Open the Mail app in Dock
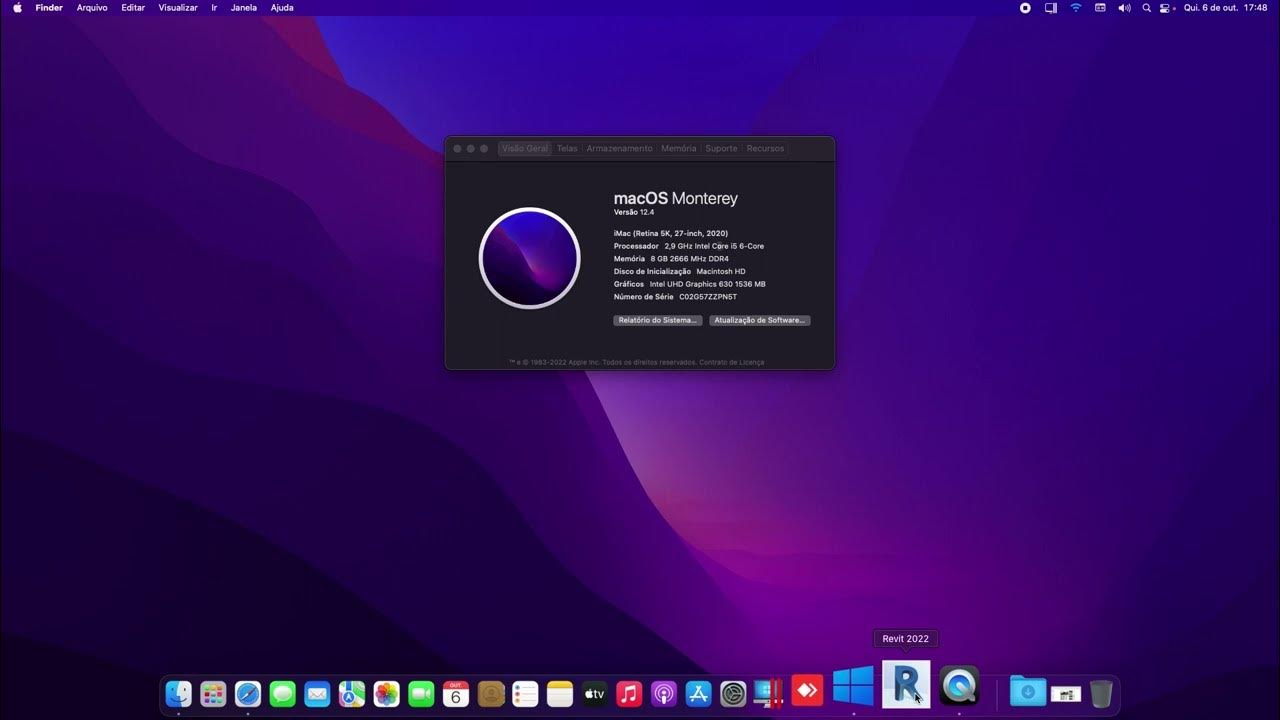The width and height of the screenshot is (1280, 720). (x=317, y=693)
